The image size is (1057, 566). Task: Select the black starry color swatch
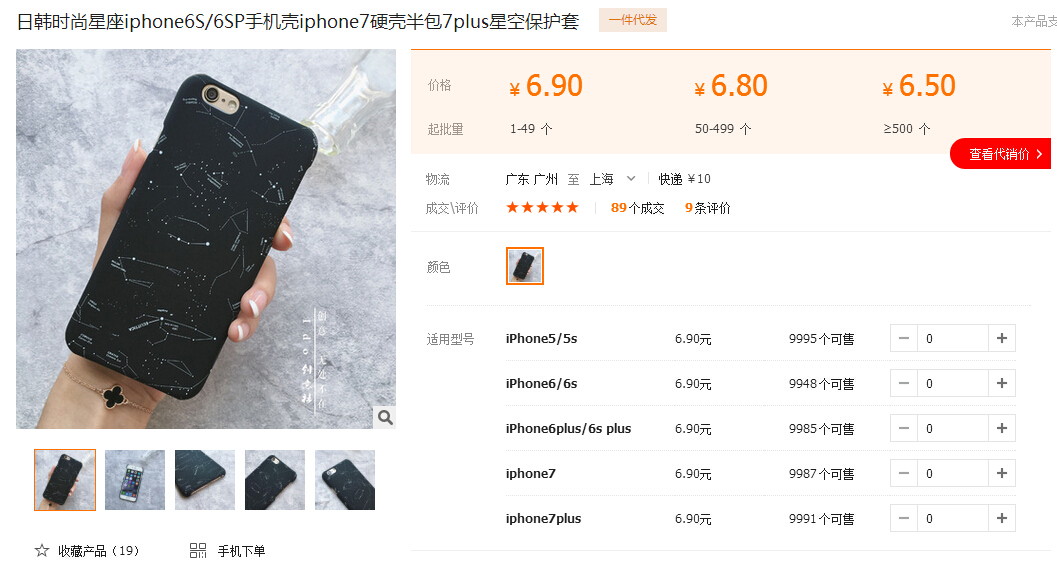tap(524, 266)
